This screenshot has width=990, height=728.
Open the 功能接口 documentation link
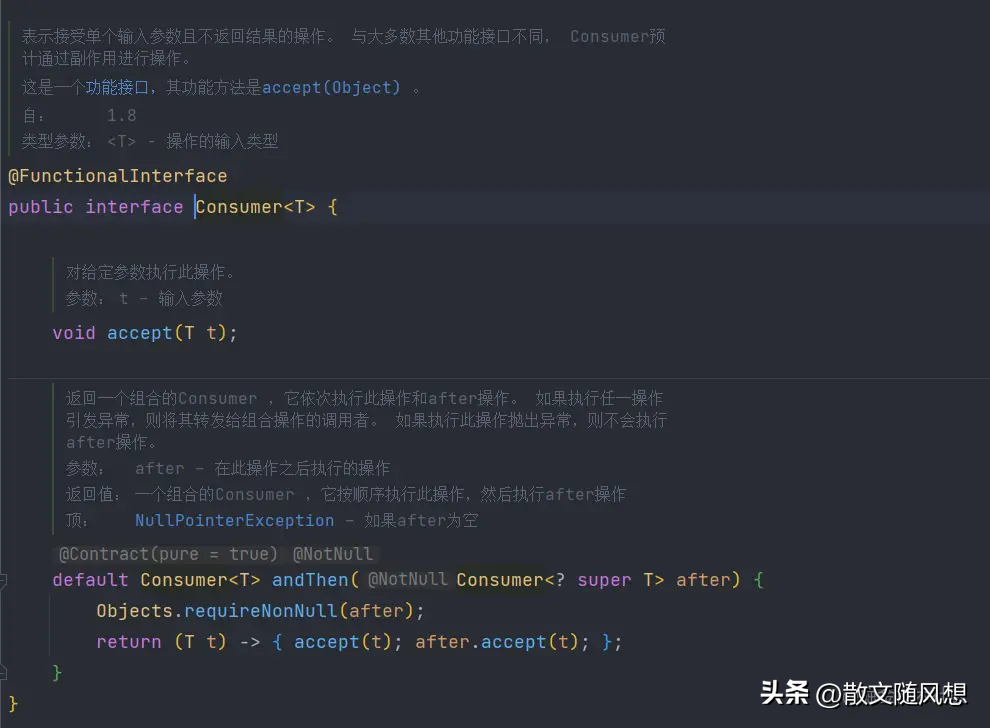[x=116, y=88]
